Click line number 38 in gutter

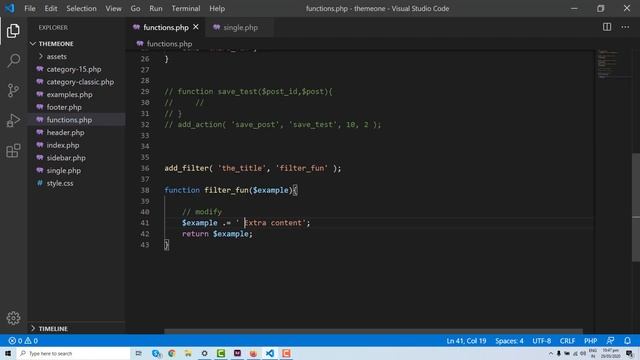pos(145,190)
